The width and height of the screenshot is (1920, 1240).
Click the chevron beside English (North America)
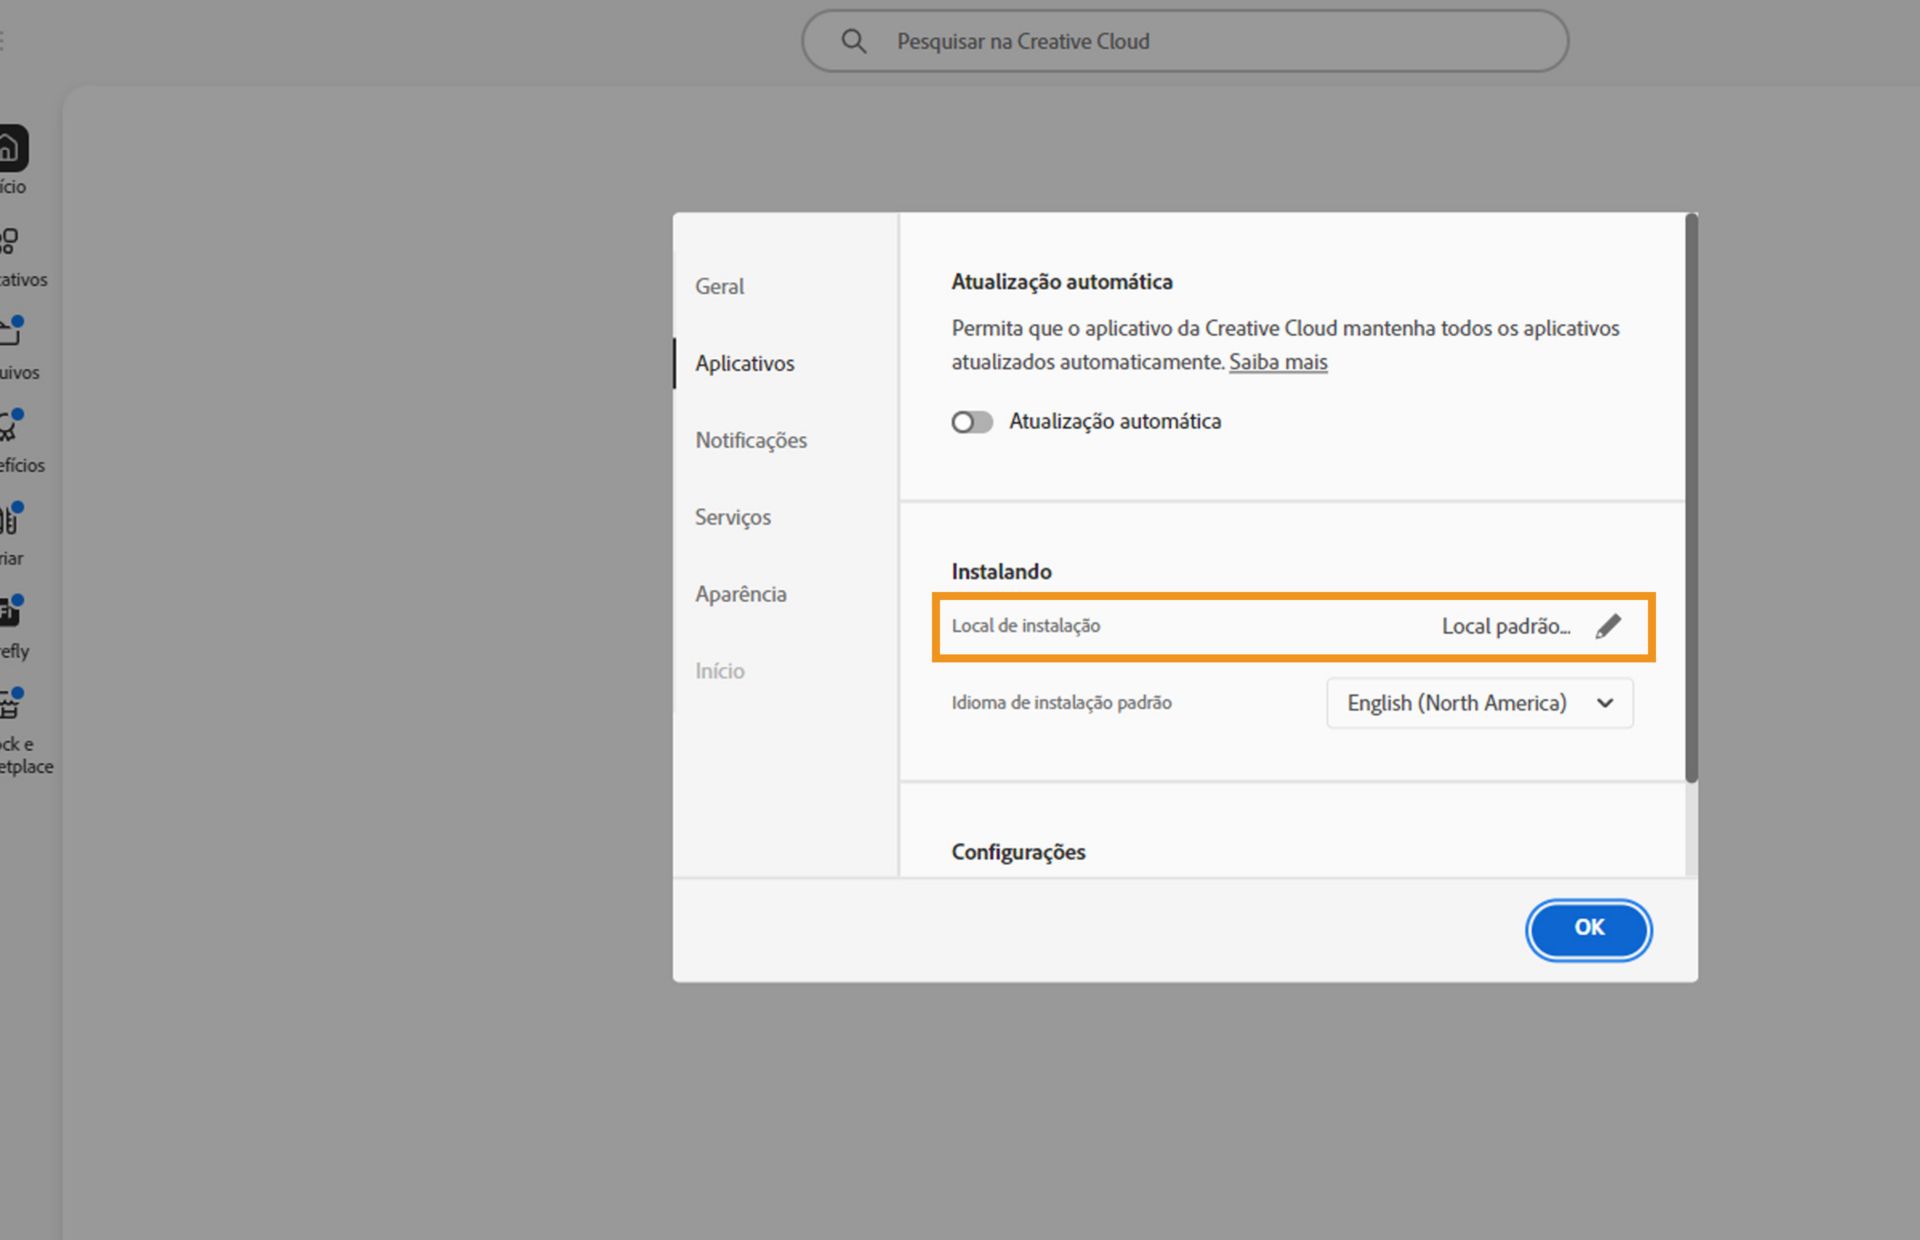[x=1605, y=703]
